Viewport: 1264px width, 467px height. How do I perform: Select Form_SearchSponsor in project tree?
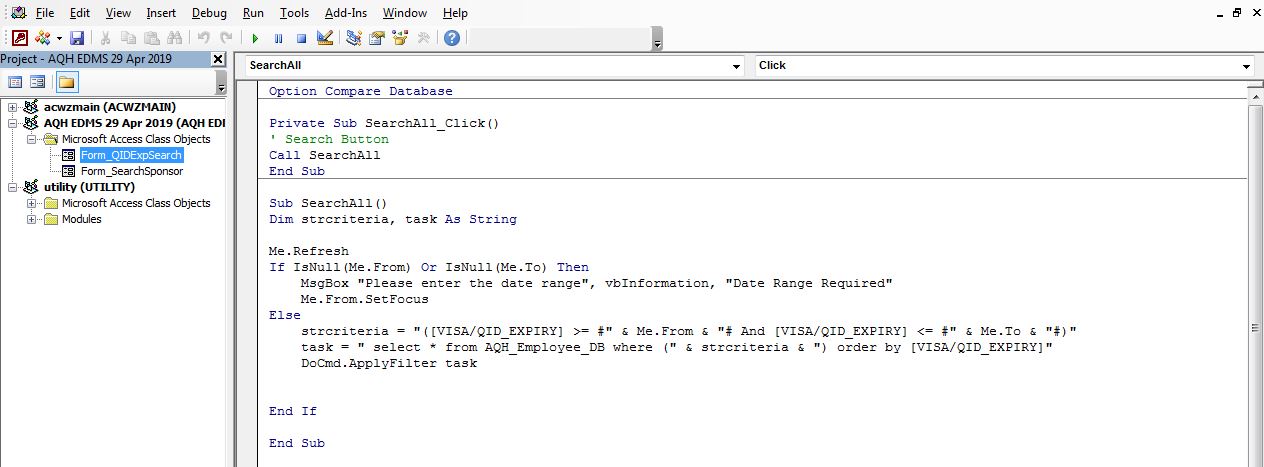point(132,171)
